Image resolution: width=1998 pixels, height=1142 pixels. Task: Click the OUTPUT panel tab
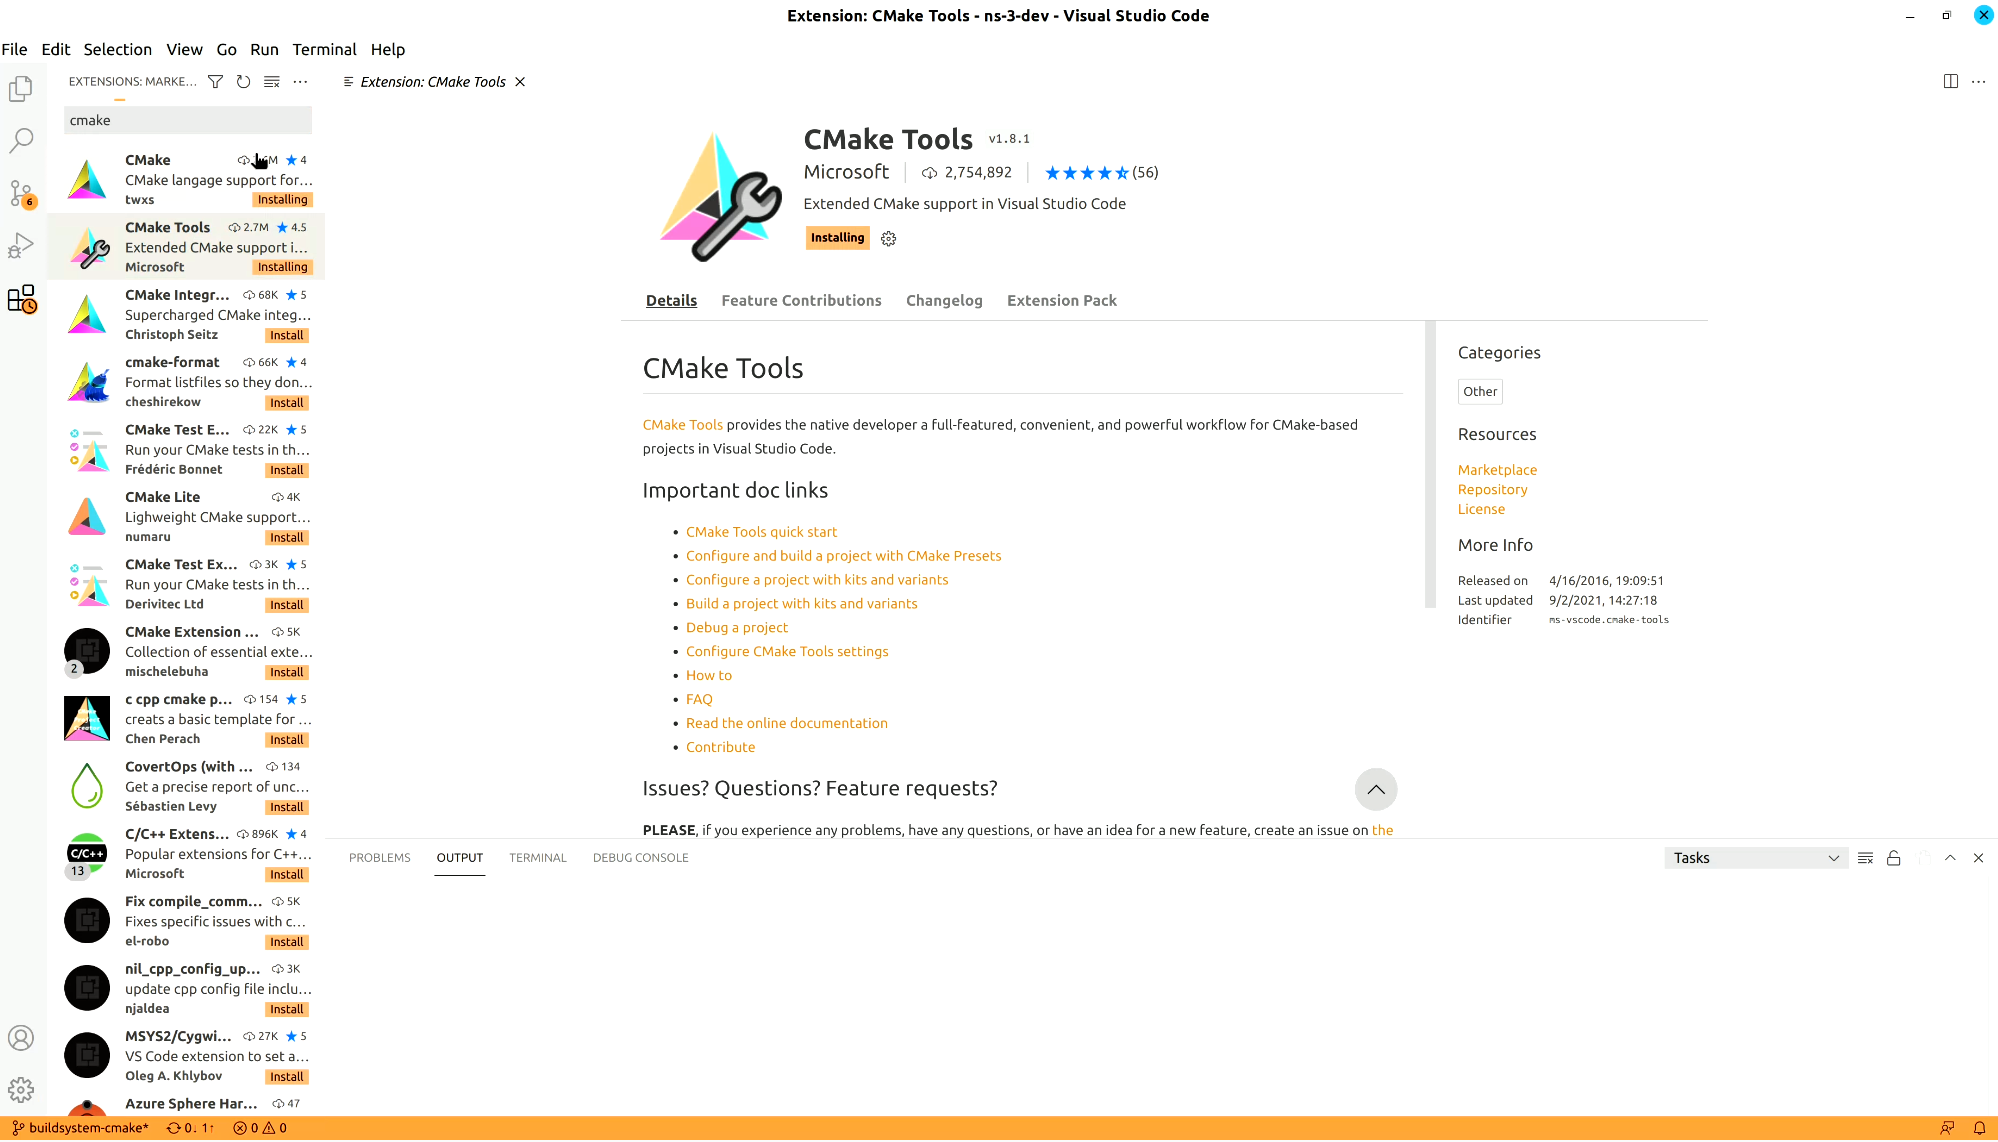pyautogui.click(x=460, y=856)
